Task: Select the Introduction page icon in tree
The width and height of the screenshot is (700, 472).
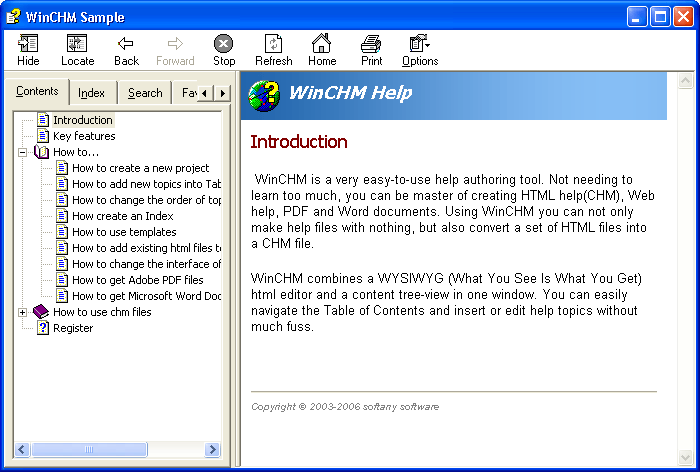Action: 43,120
